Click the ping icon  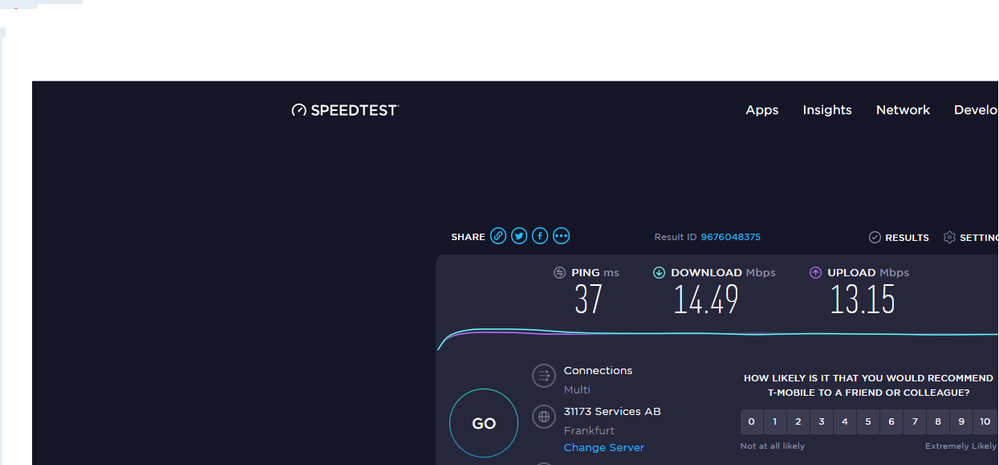click(x=559, y=273)
